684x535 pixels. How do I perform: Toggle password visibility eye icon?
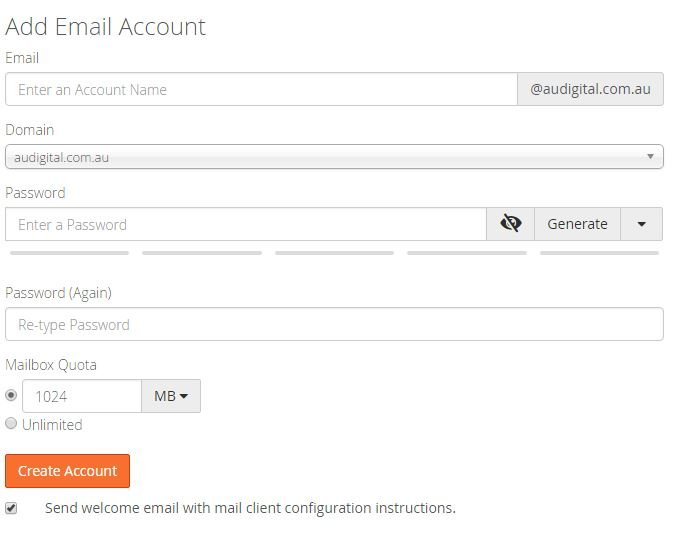point(510,224)
